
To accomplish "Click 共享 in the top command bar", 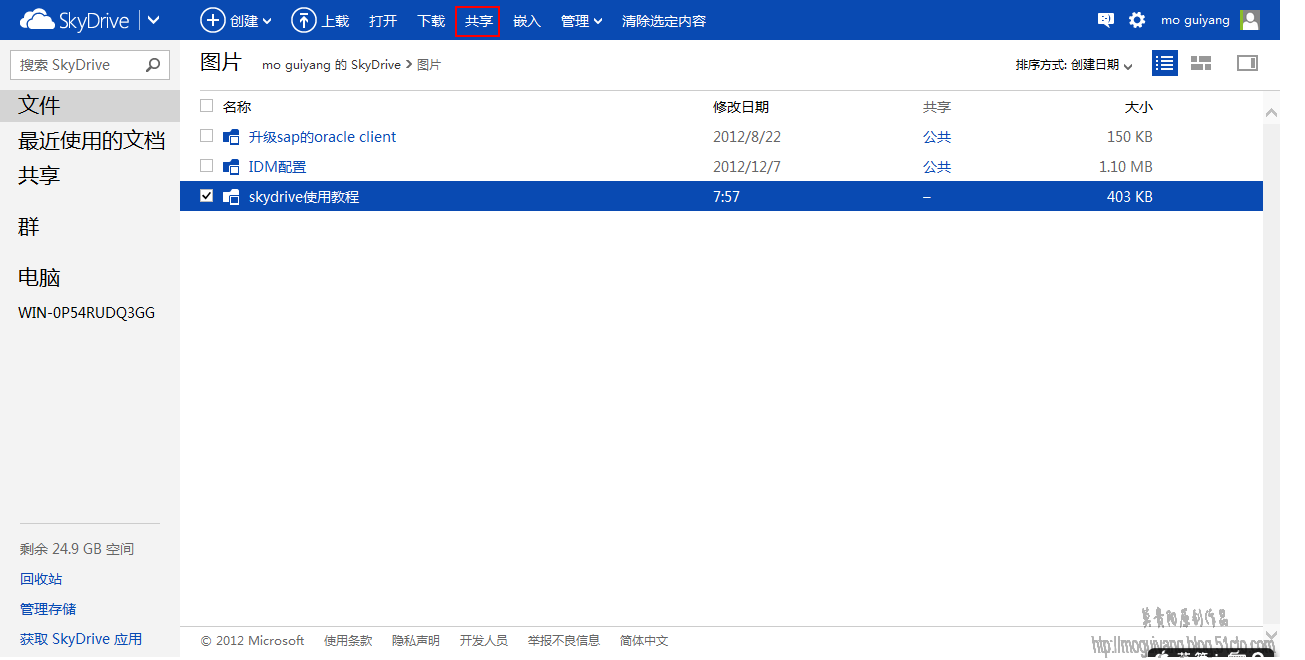I will coord(478,21).
